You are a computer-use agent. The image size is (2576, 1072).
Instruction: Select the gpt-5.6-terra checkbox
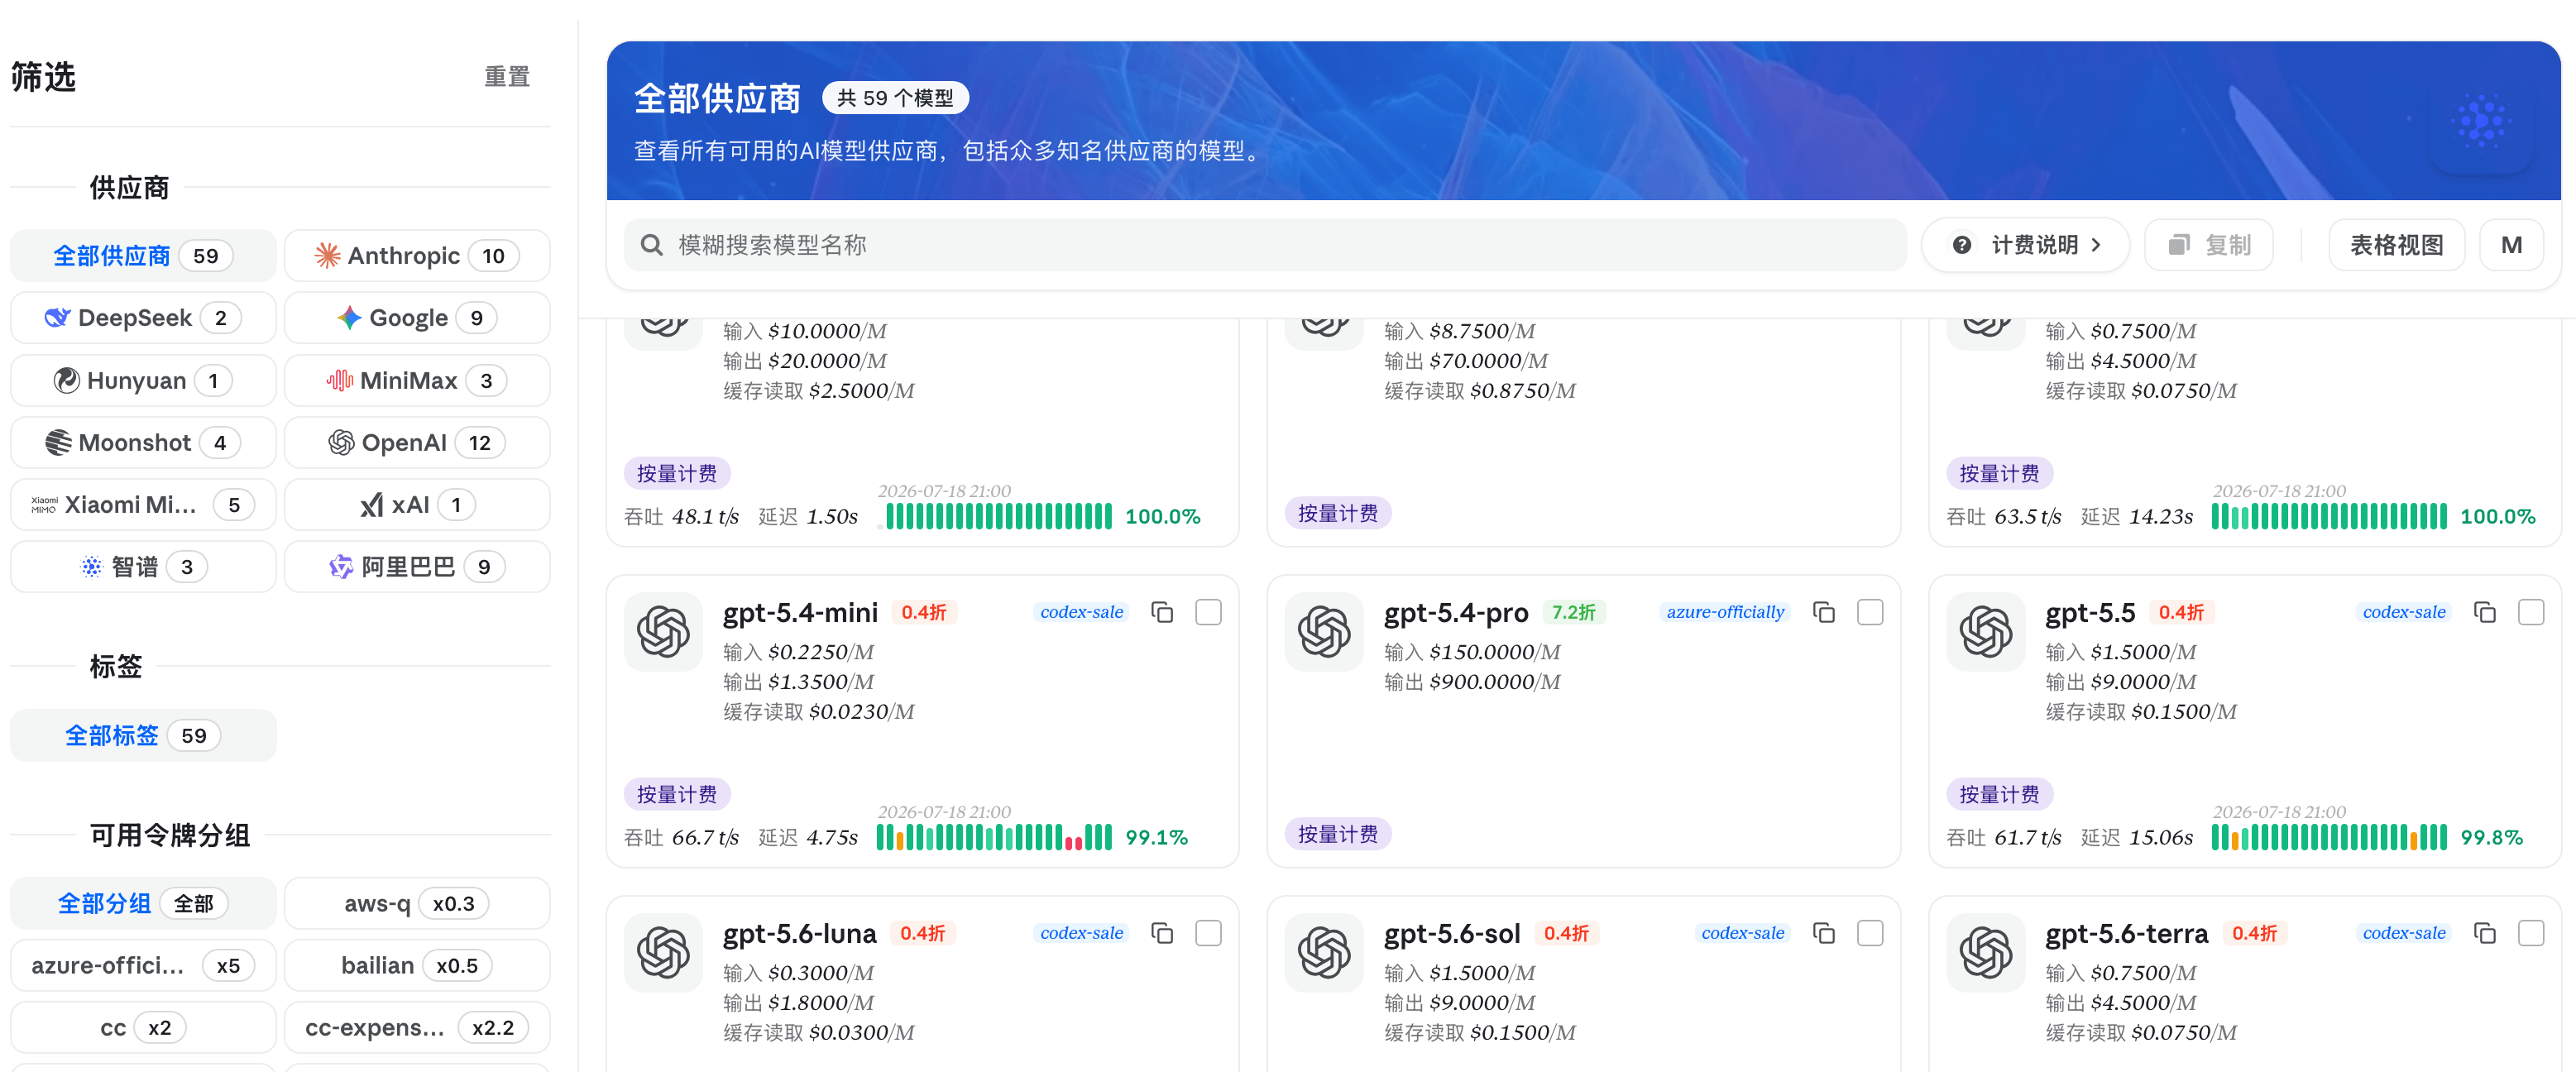point(2531,933)
